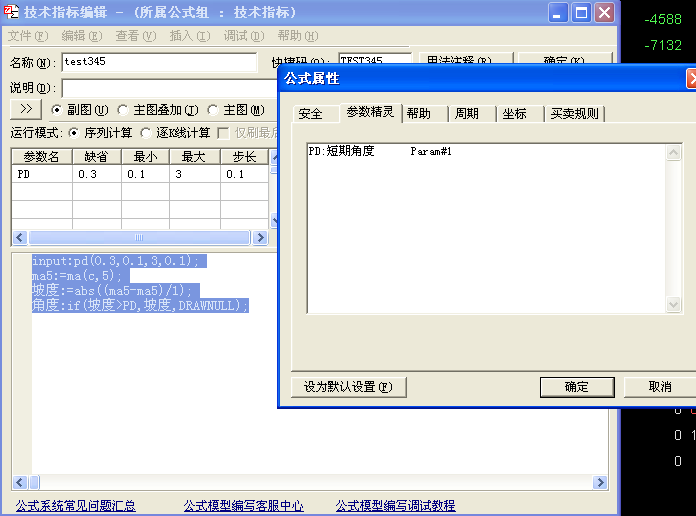696x516 pixels.
Task: Open the 插入 menu
Action: pos(189,36)
